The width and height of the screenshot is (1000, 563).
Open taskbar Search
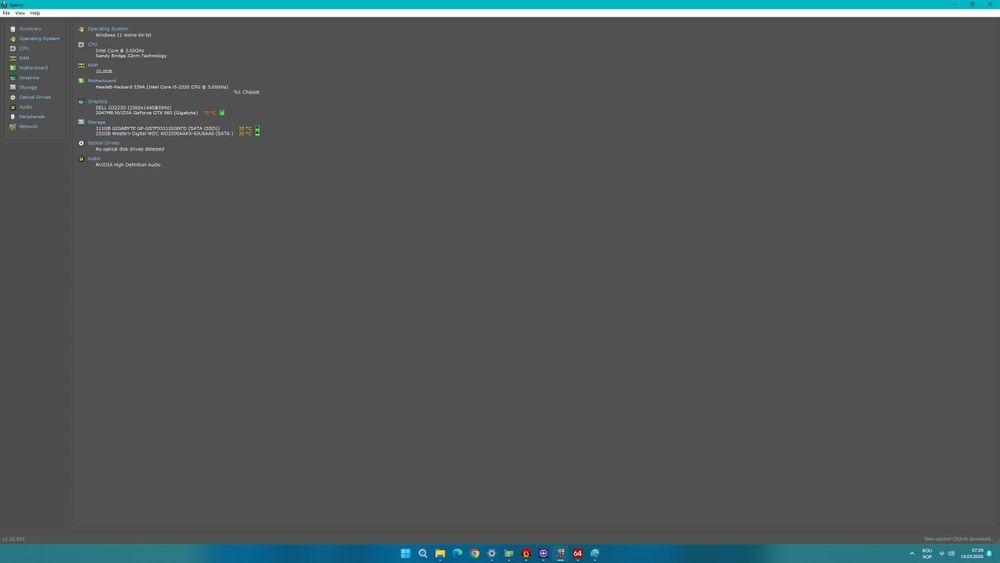point(423,553)
